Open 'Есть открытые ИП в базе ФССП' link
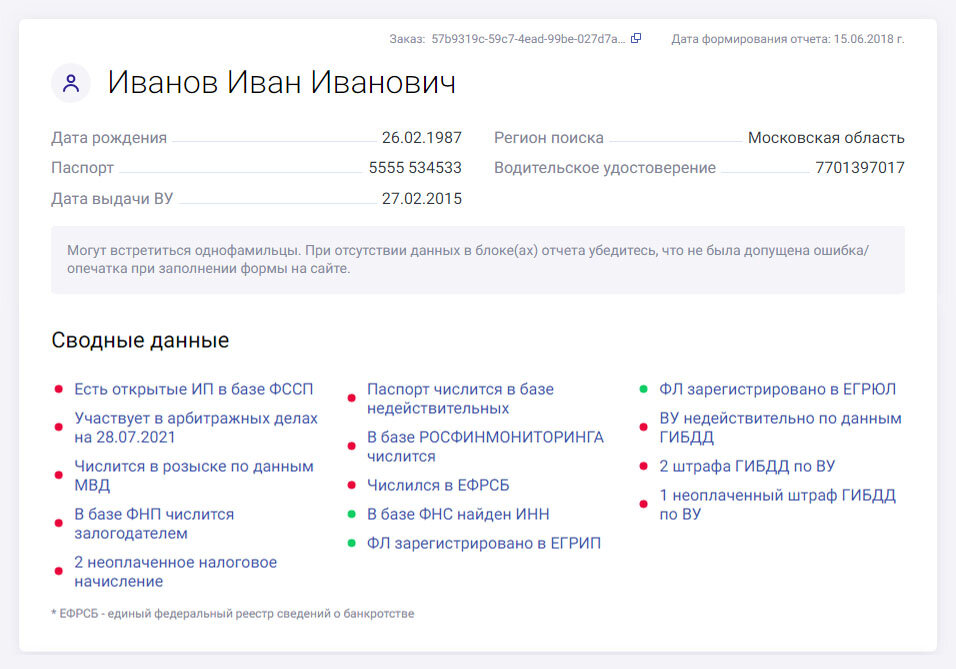Screen dimensions: 956x669 (193, 389)
